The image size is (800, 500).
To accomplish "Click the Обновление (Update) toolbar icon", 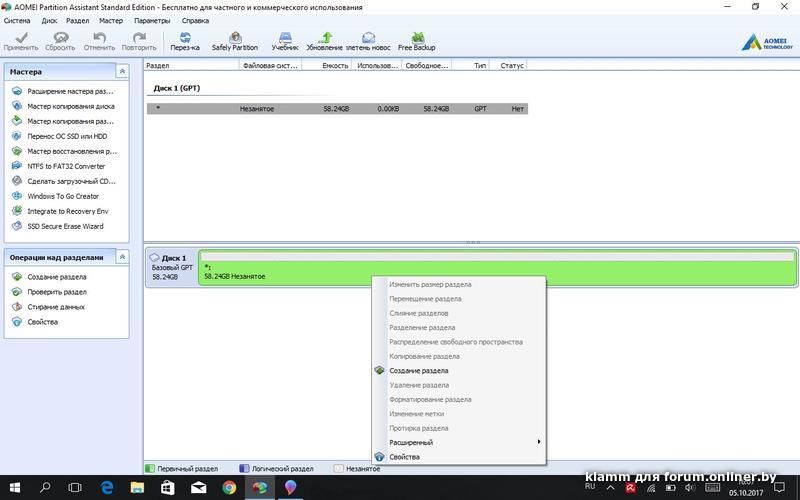I will (x=324, y=40).
